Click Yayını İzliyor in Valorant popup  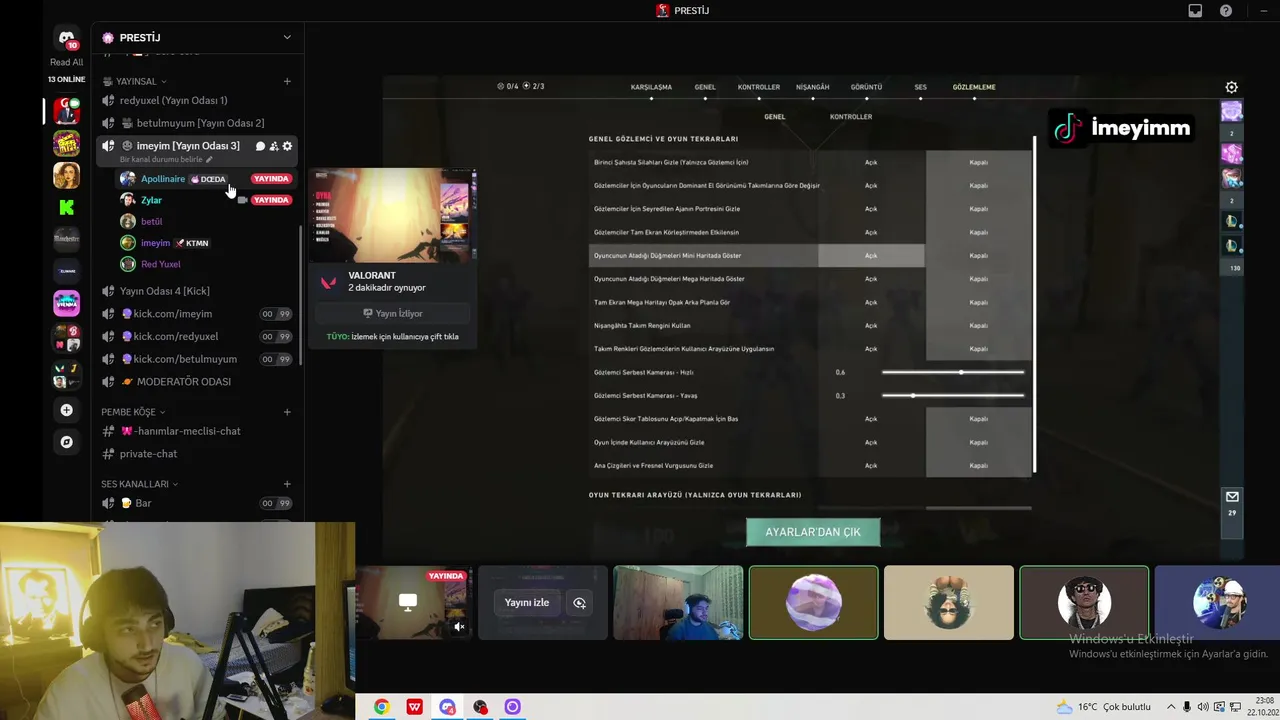pyautogui.click(x=393, y=313)
